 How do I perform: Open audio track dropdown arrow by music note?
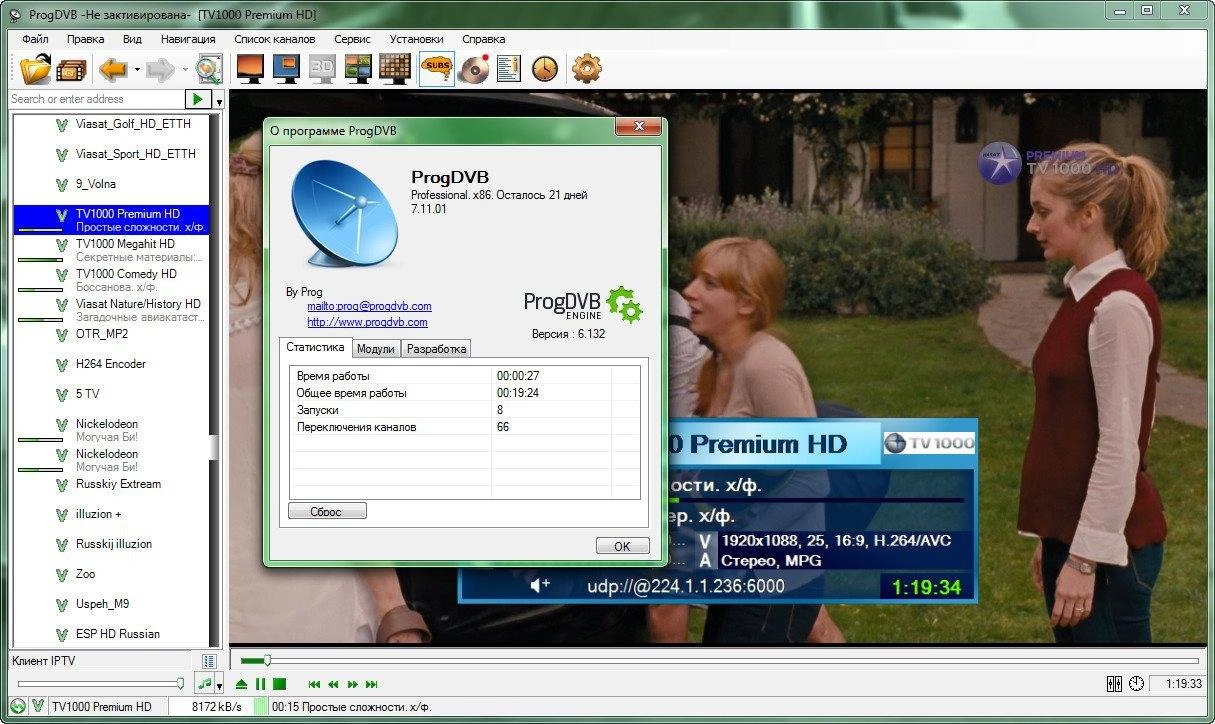(219, 687)
